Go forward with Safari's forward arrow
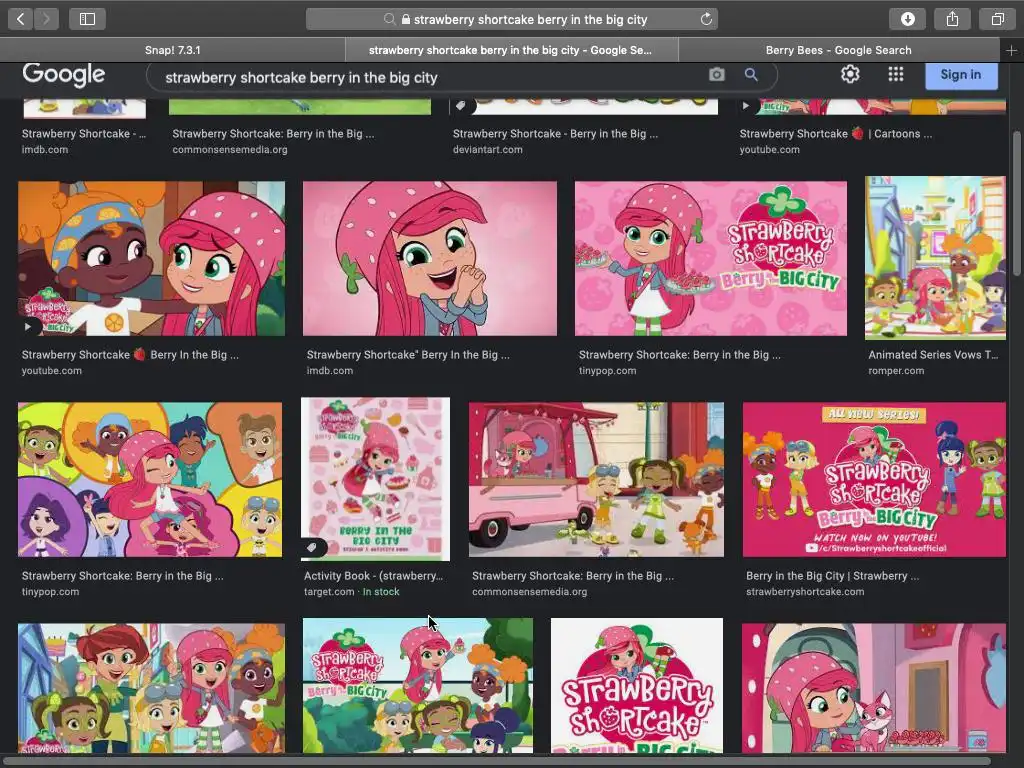This screenshot has height=768, width=1024. (x=46, y=19)
